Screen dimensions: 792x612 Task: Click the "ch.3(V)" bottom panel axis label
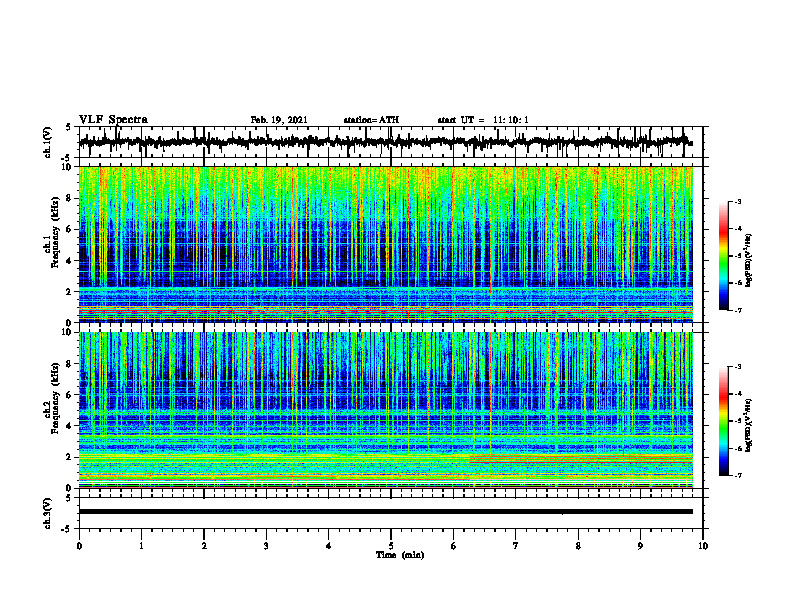coord(48,514)
